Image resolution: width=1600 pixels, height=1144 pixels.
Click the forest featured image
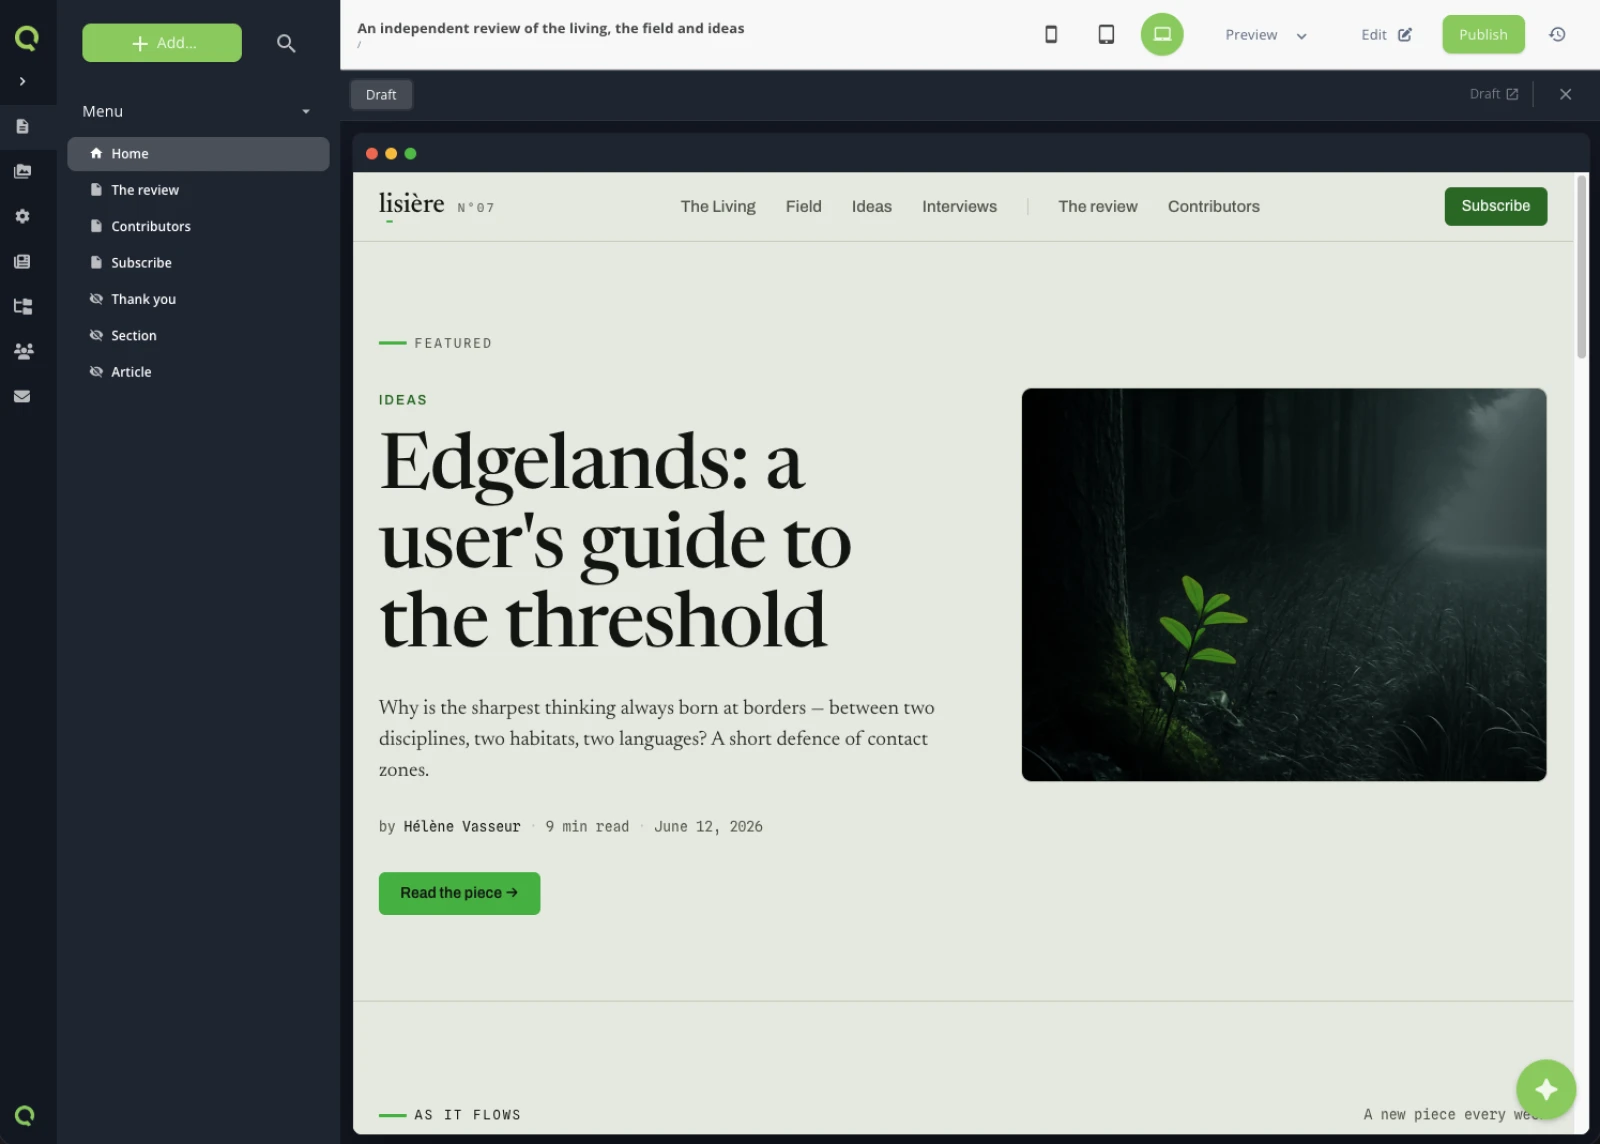tap(1284, 585)
